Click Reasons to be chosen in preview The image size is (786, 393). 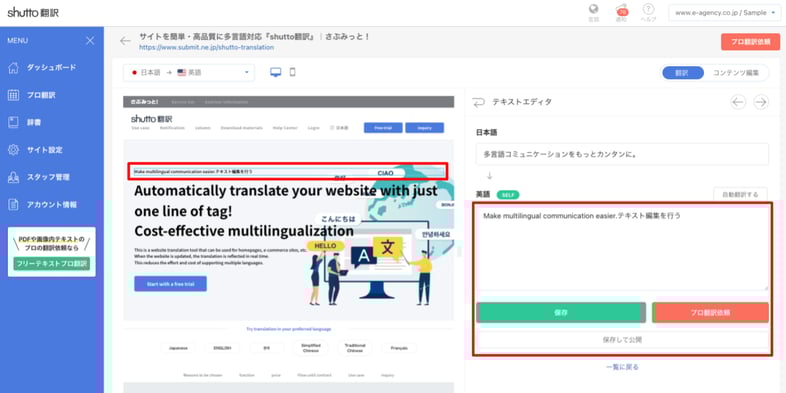click(x=203, y=375)
